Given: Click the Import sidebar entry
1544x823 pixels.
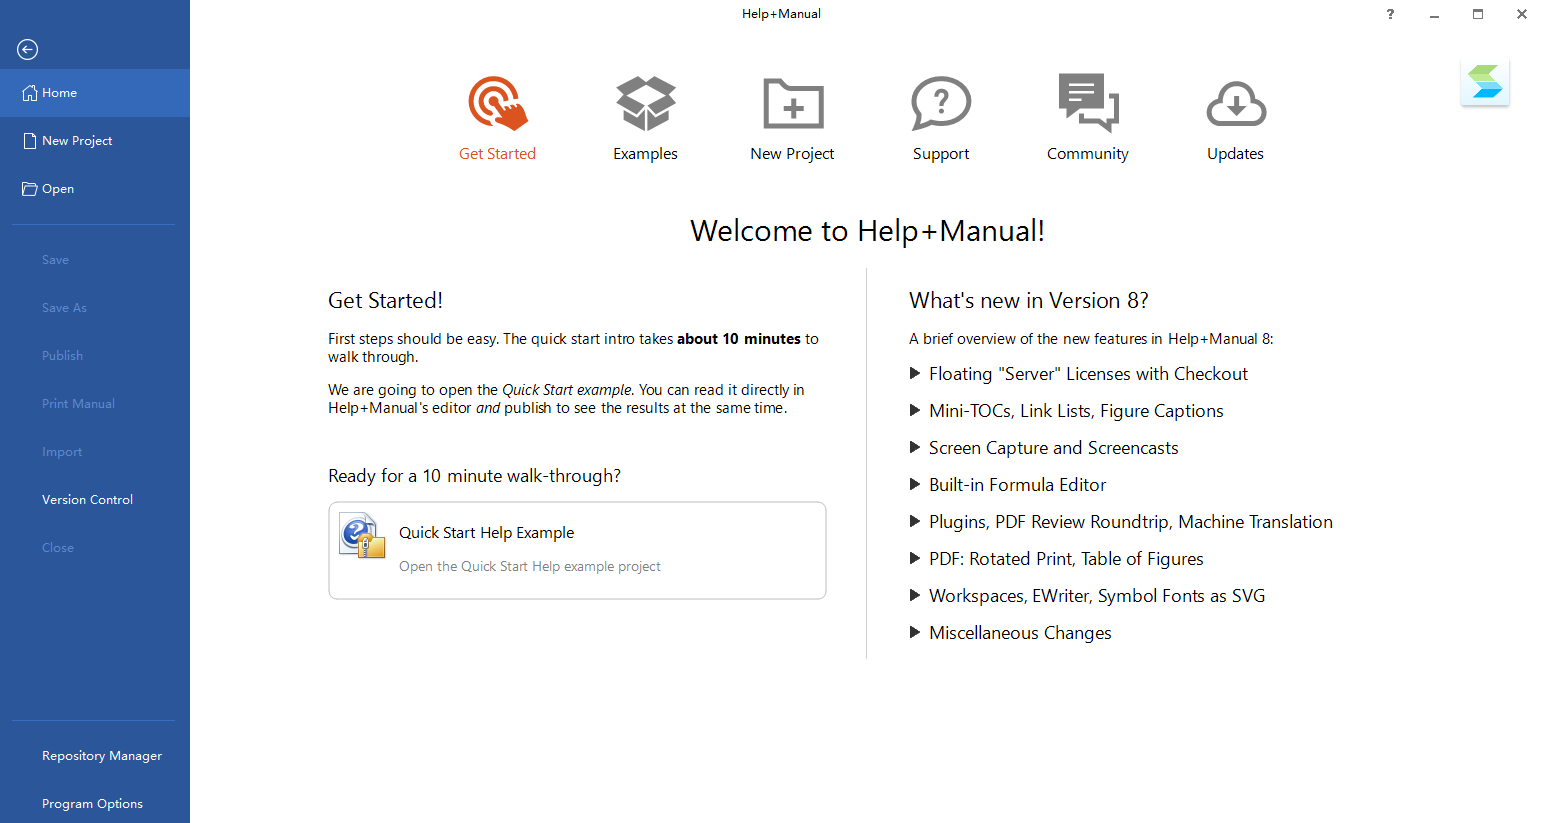Looking at the screenshot, I should click(x=62, y=452).
